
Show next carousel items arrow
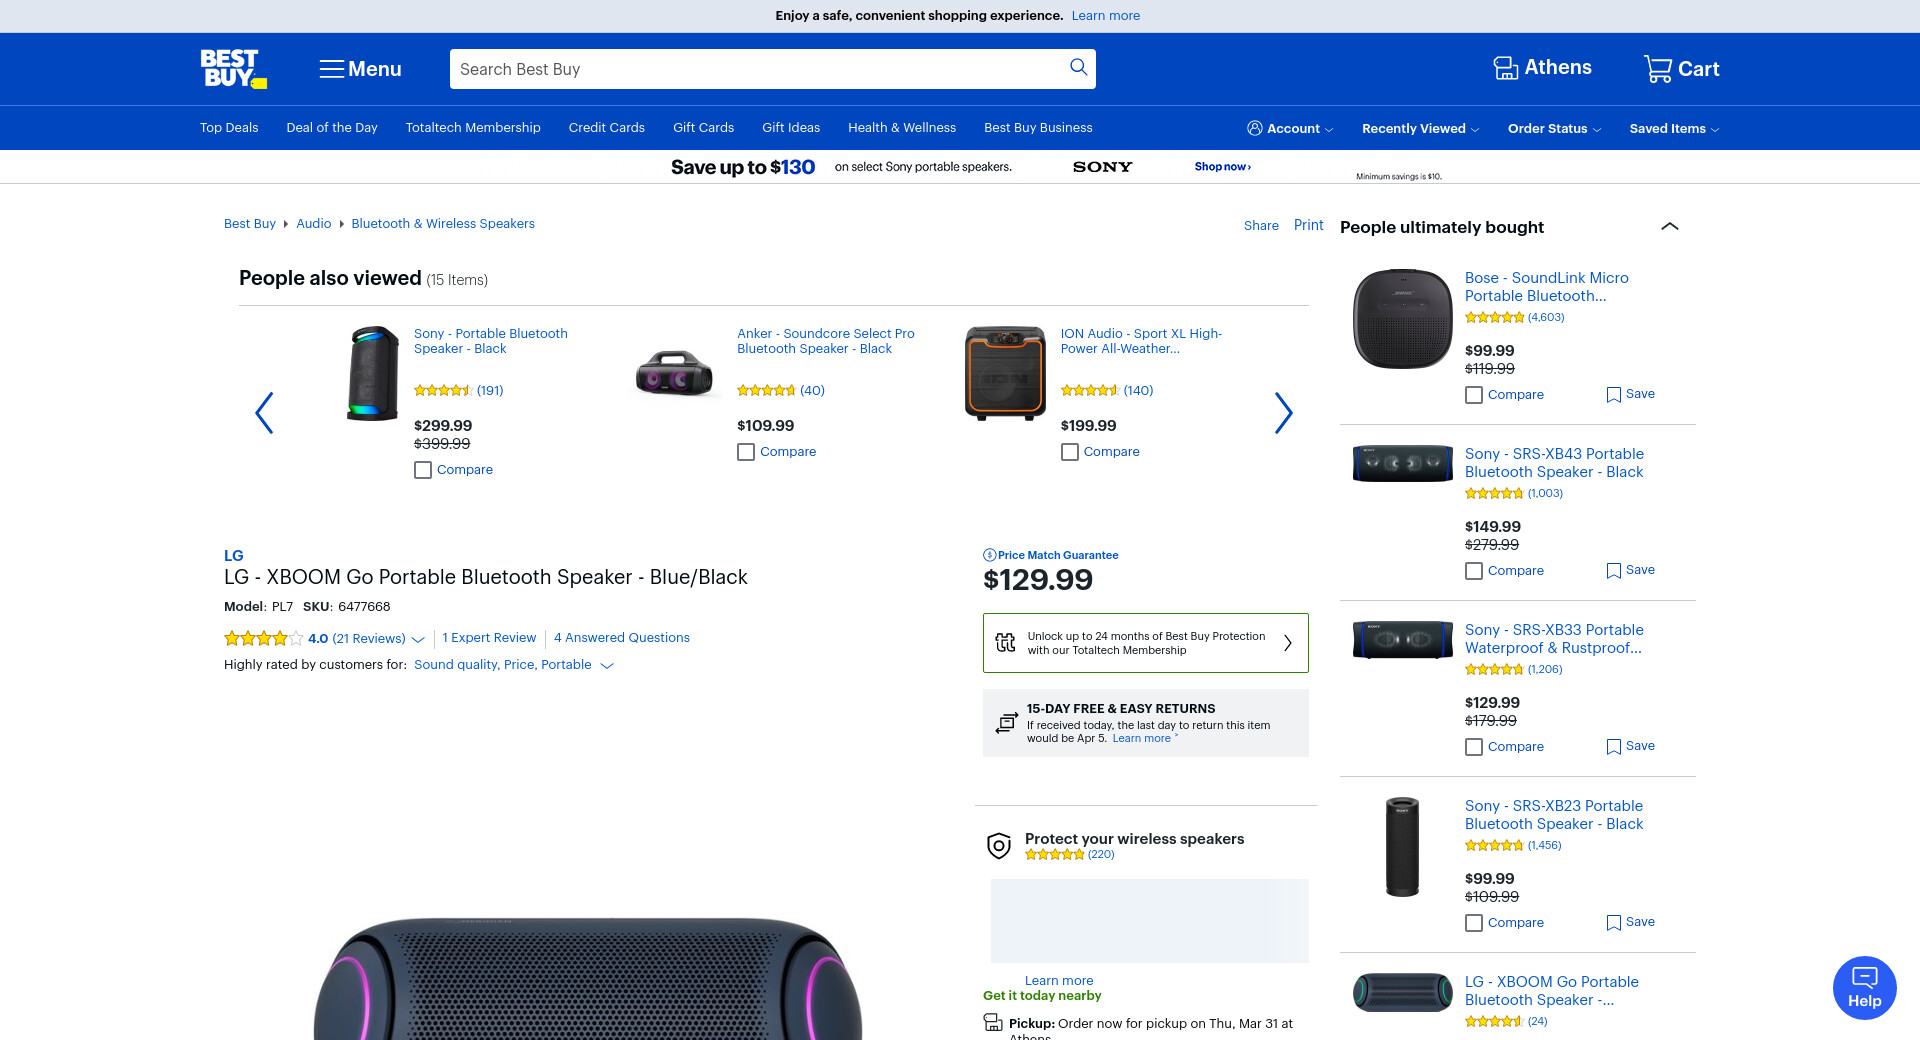pos(1283,413)
